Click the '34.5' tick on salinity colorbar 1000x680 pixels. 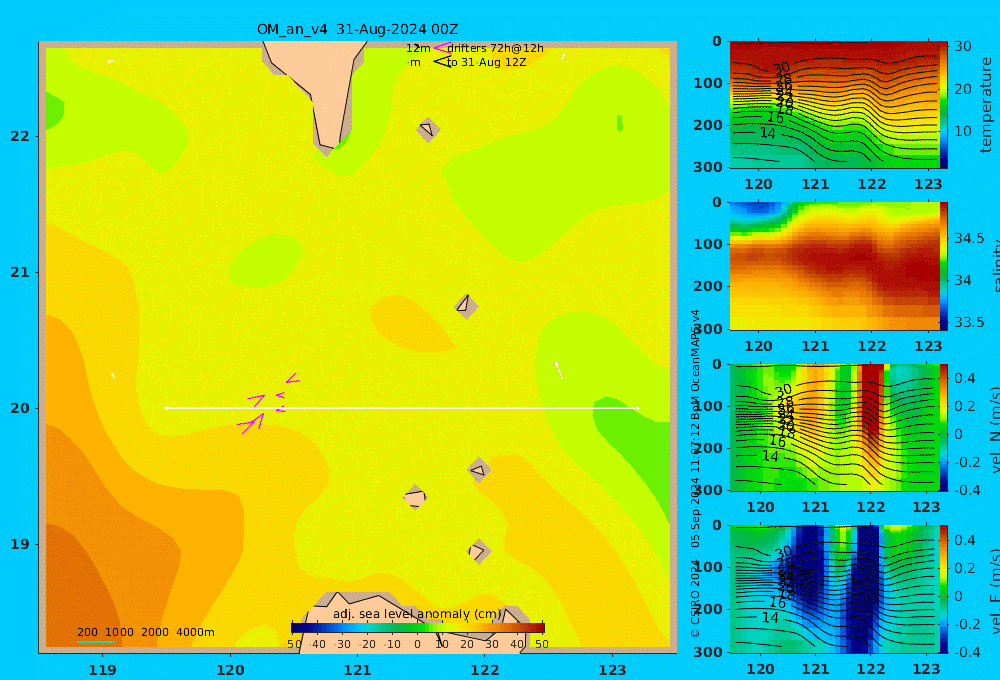click(x=969, y=238)
